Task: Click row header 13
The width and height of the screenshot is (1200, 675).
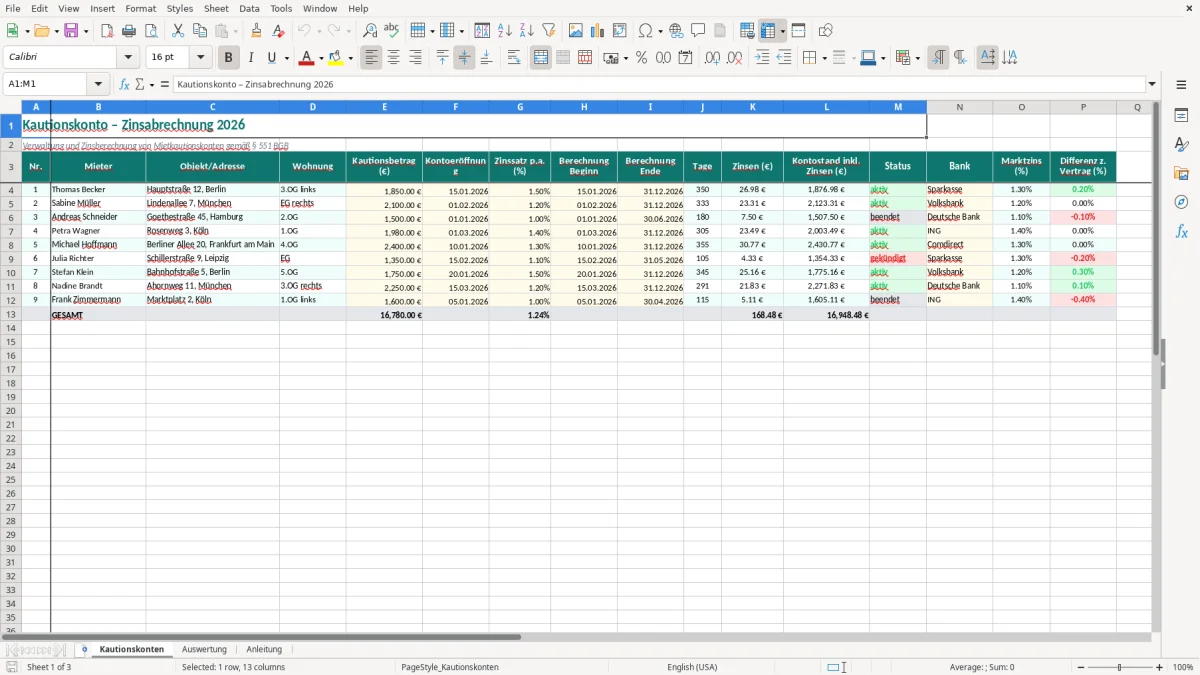Action: tap(11, 315)
